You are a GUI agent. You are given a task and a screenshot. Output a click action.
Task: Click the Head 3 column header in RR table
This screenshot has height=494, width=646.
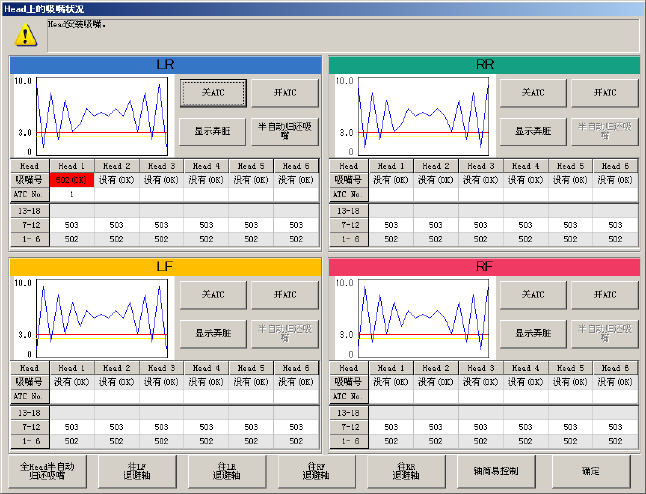(x=482, y=166)
